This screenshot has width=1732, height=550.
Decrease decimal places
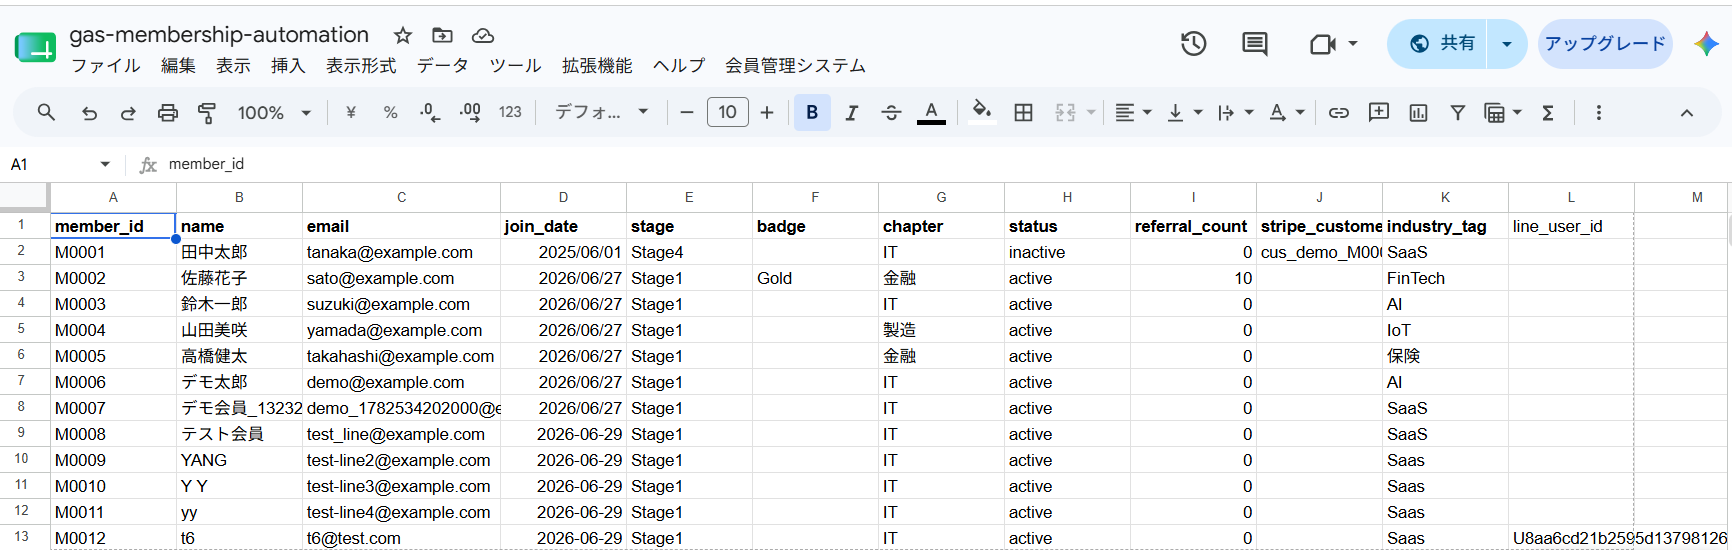coord(430,113)
